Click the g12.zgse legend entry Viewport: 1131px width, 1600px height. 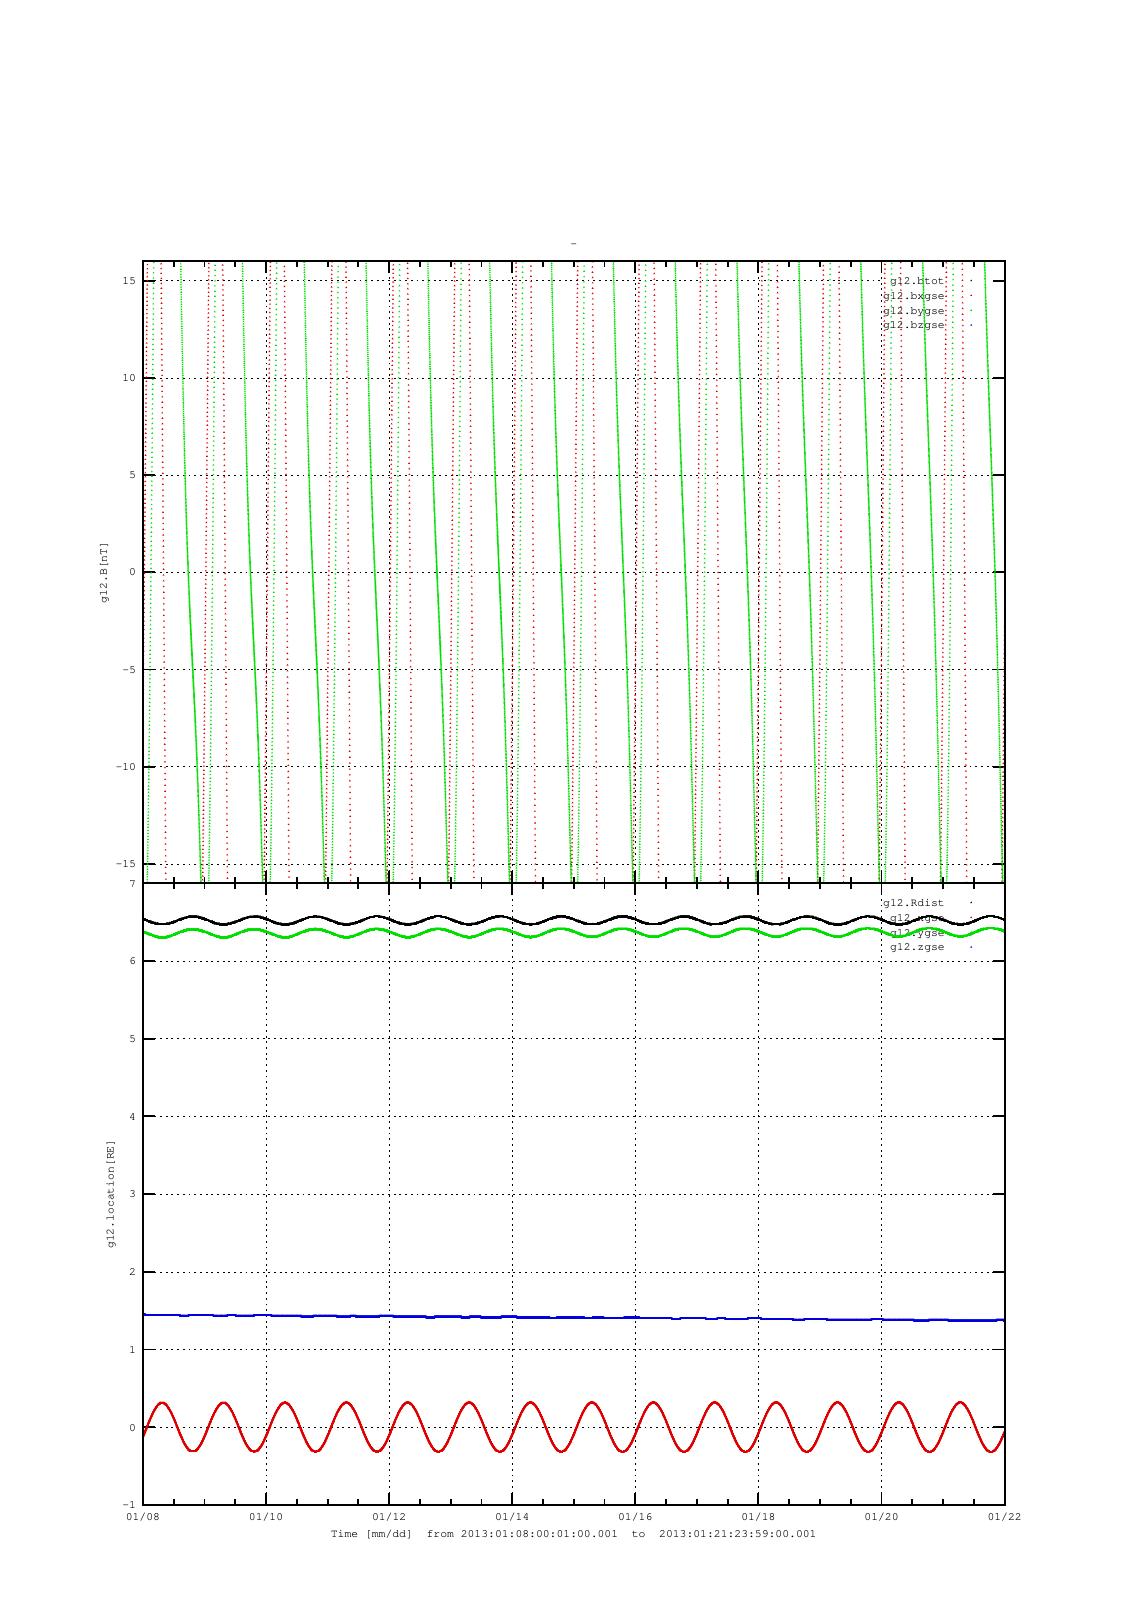tap(917, 947)
